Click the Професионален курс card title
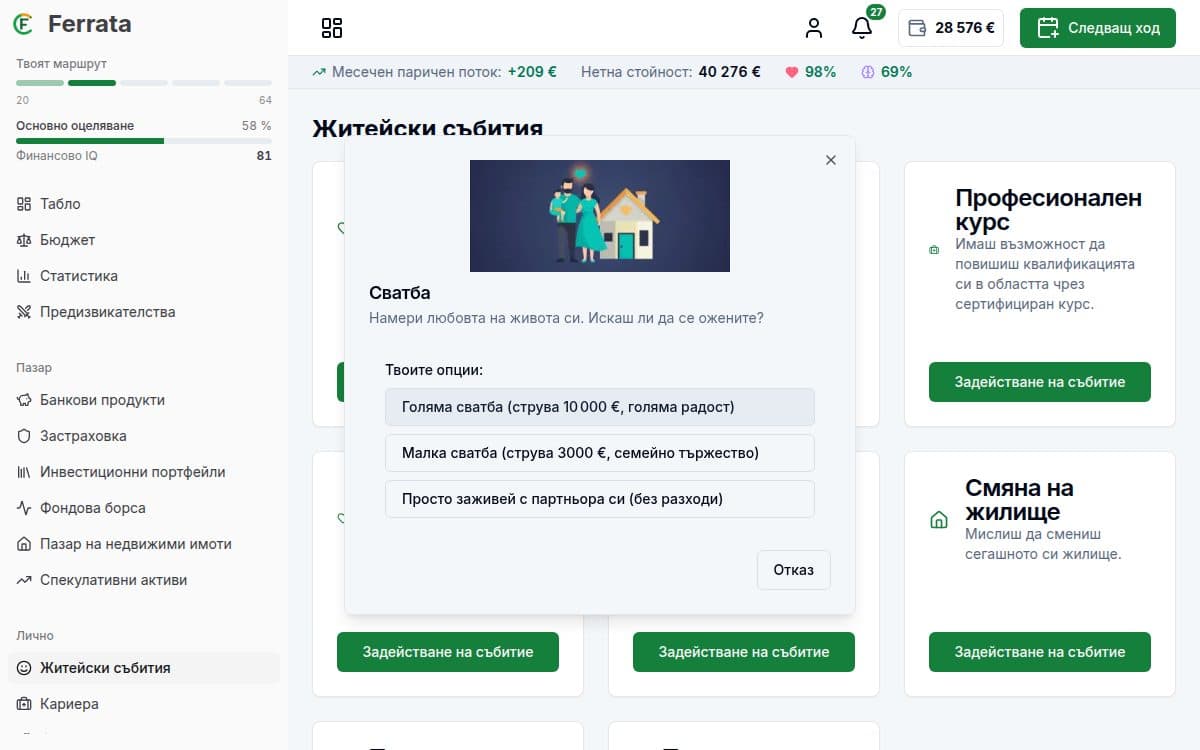 tap(1049, 210)
